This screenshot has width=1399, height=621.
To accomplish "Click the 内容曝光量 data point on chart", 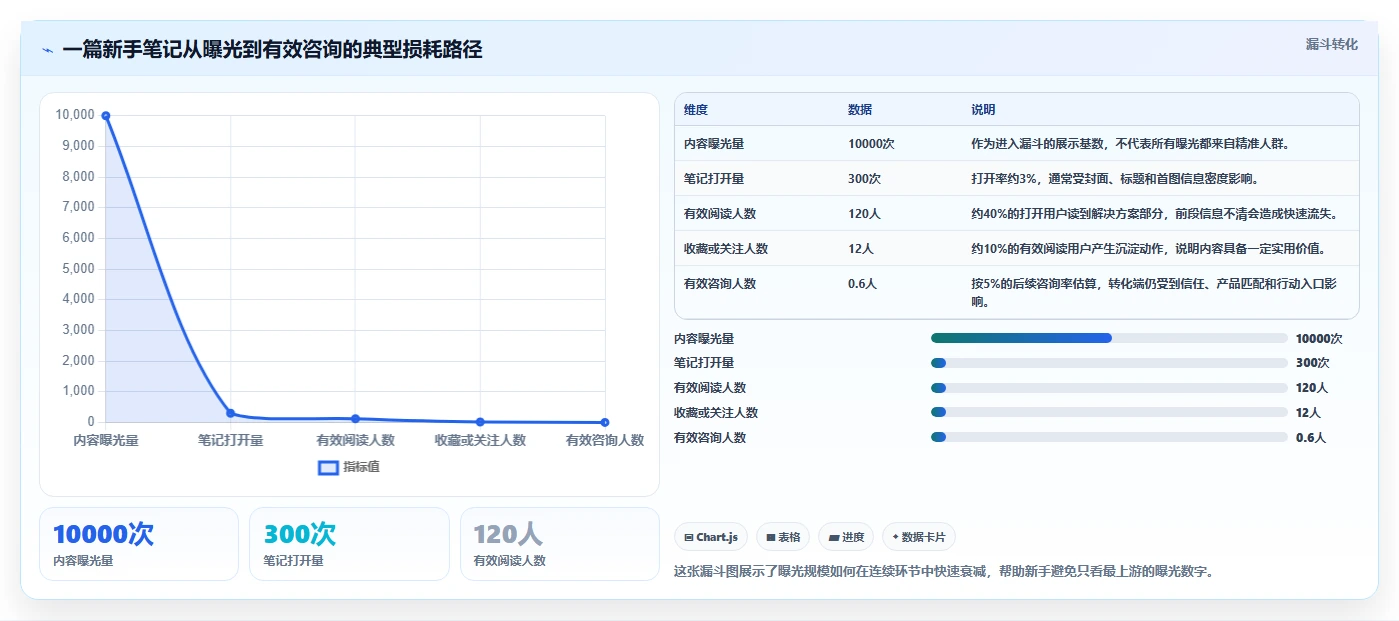I will pos(106,115).
